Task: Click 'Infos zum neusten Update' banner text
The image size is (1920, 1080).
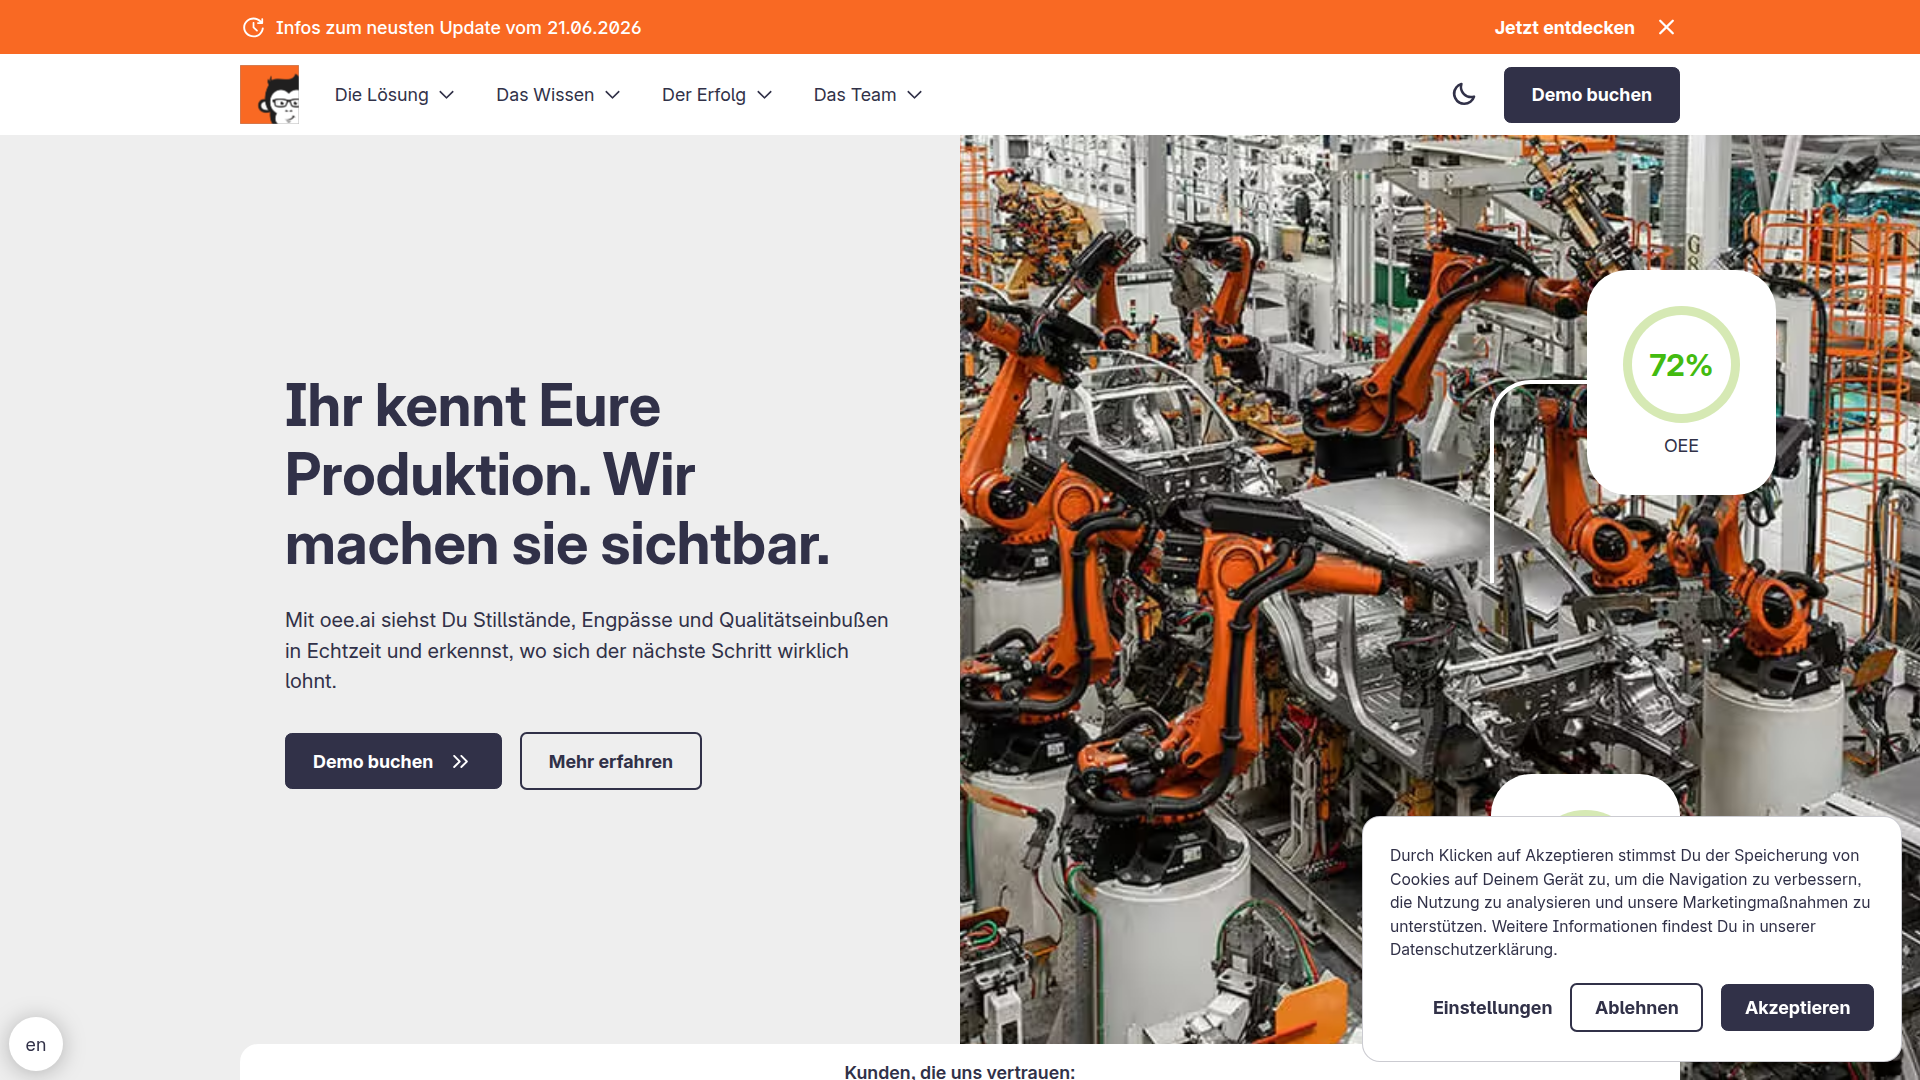Action: click(458, 28)
